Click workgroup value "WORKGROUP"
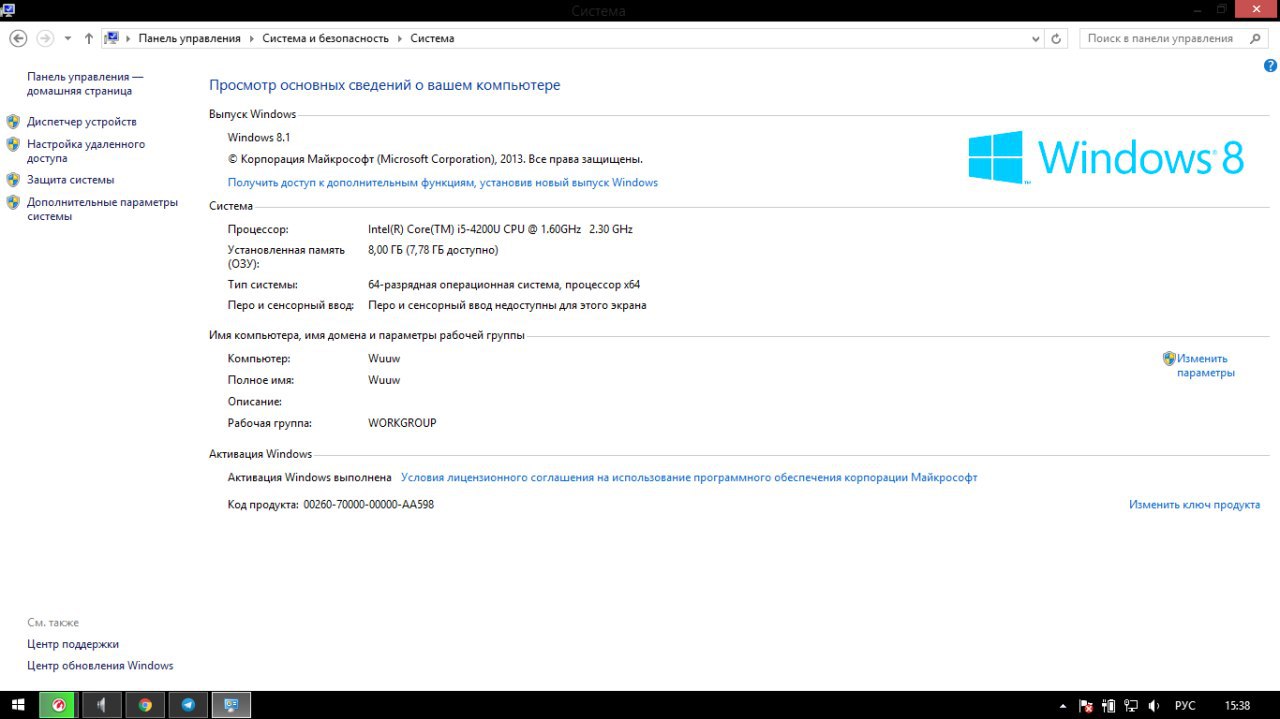This screenshot has width=1280, height=719. point(402,423)
